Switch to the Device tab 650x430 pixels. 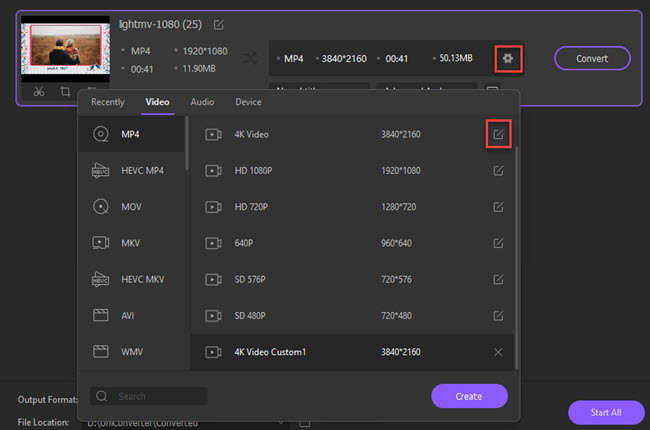248,102
